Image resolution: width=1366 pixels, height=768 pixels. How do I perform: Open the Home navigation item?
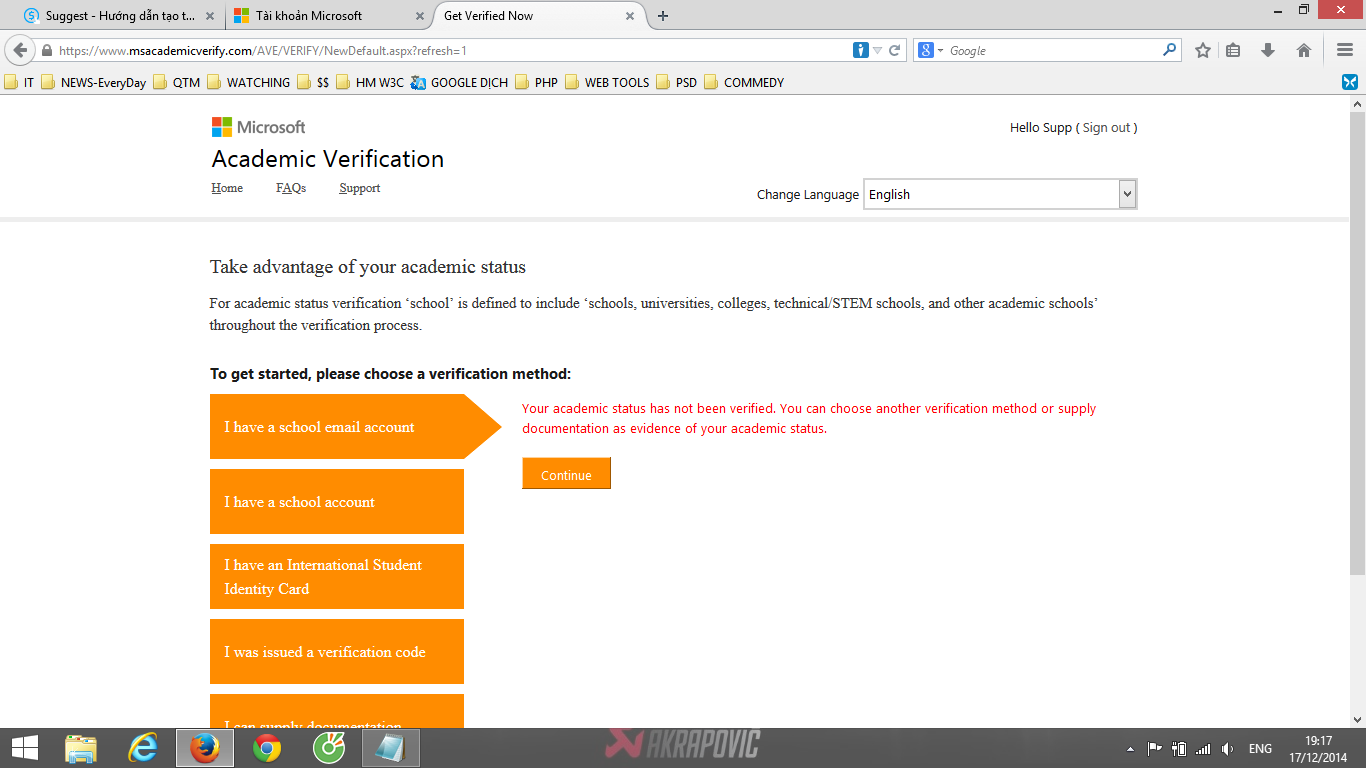click(x=227, y=188)
